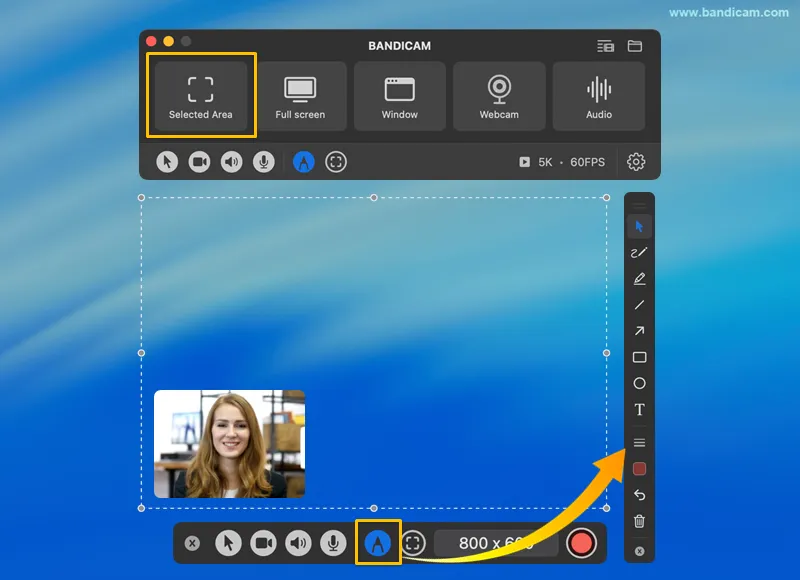This screenshot has width=800, height=580.
Task: Close the drawing toolbar
Action: (639, 551)
